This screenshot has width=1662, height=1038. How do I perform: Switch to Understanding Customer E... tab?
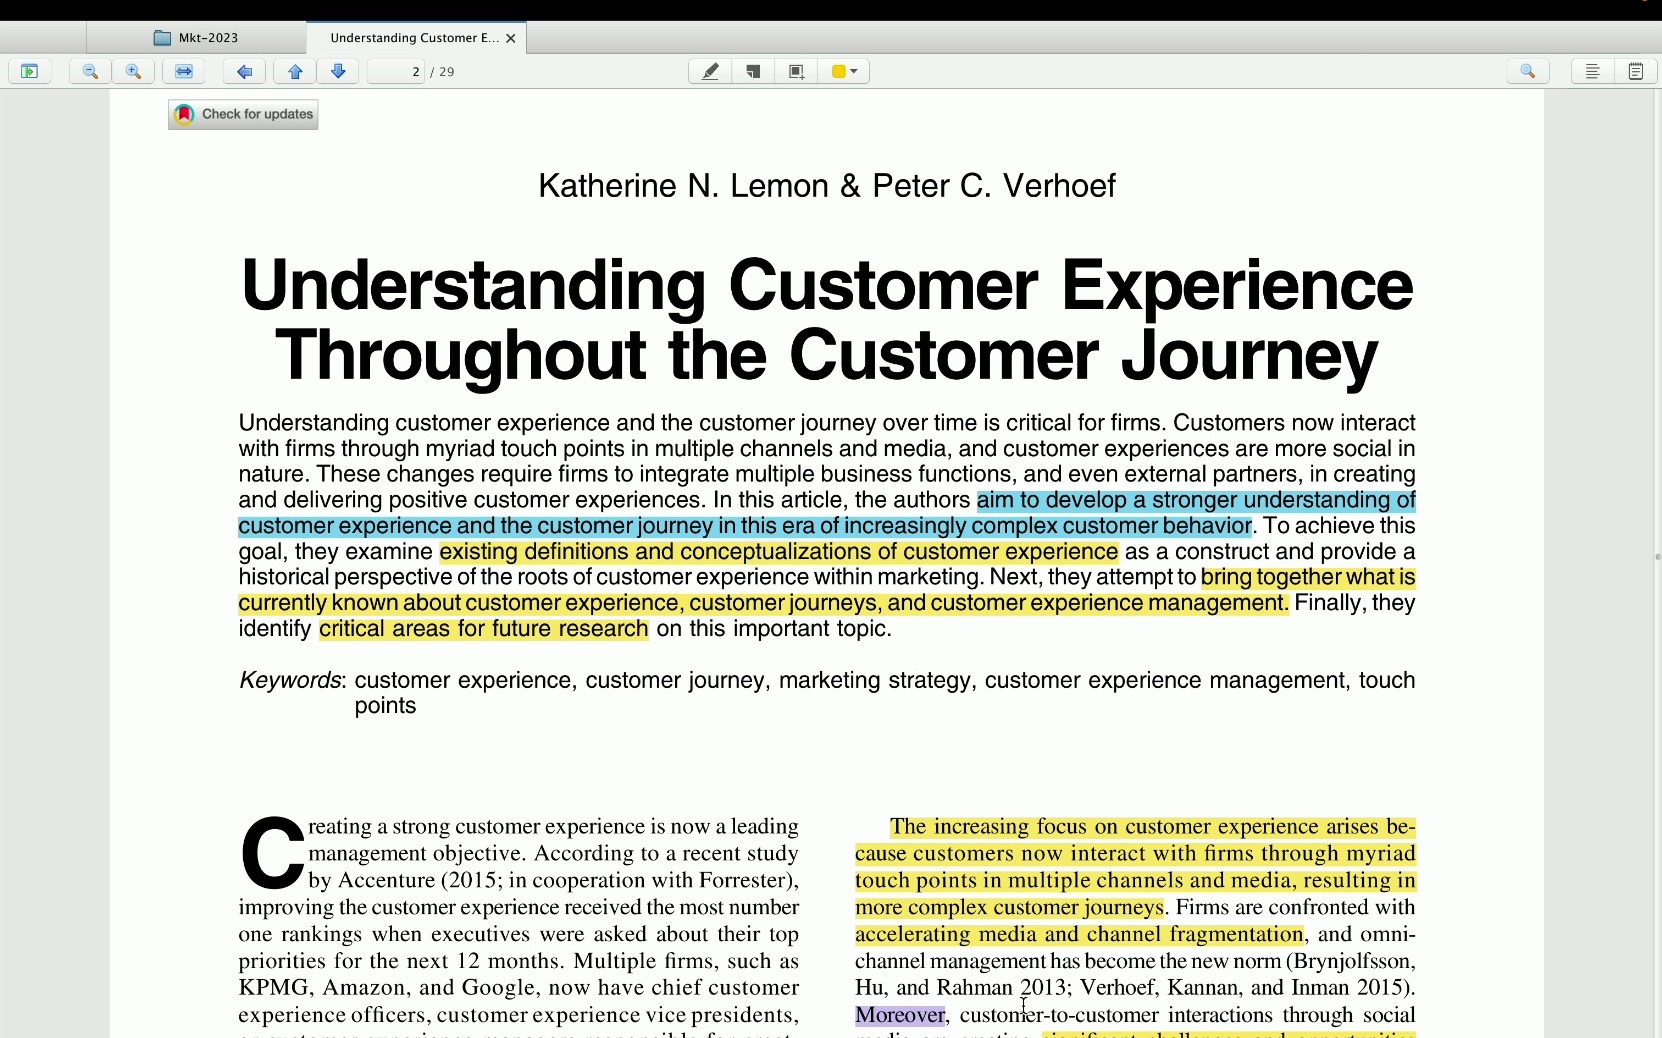414,38
